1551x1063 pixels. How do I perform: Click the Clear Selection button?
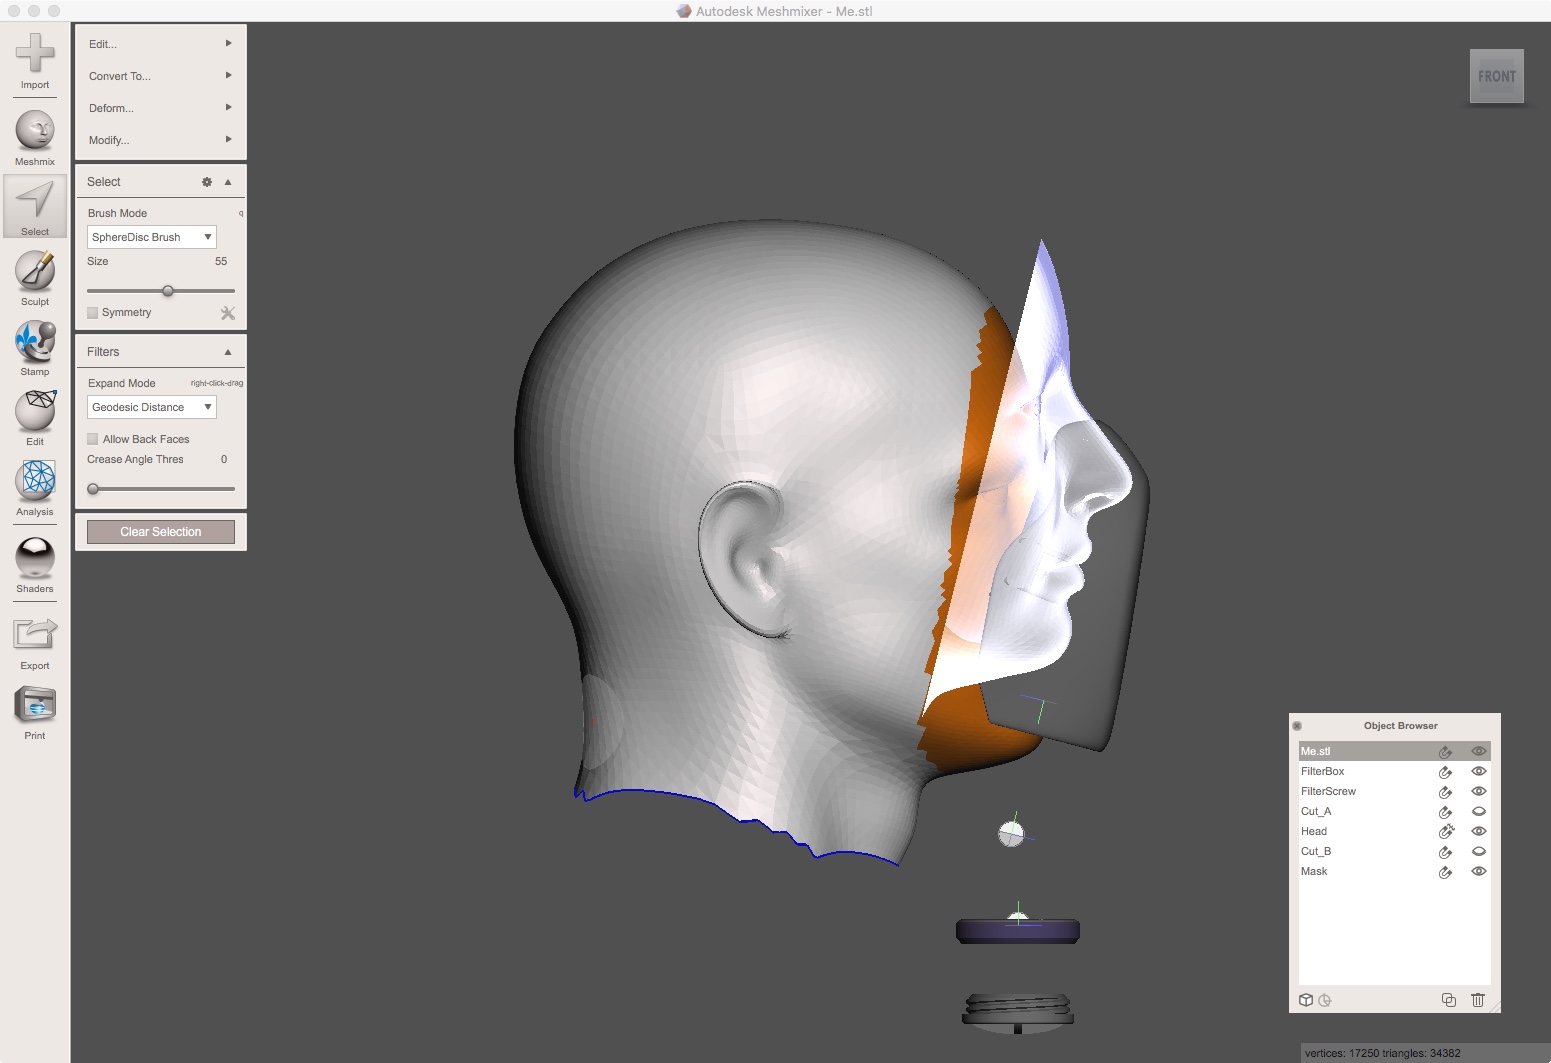[161, 532]
